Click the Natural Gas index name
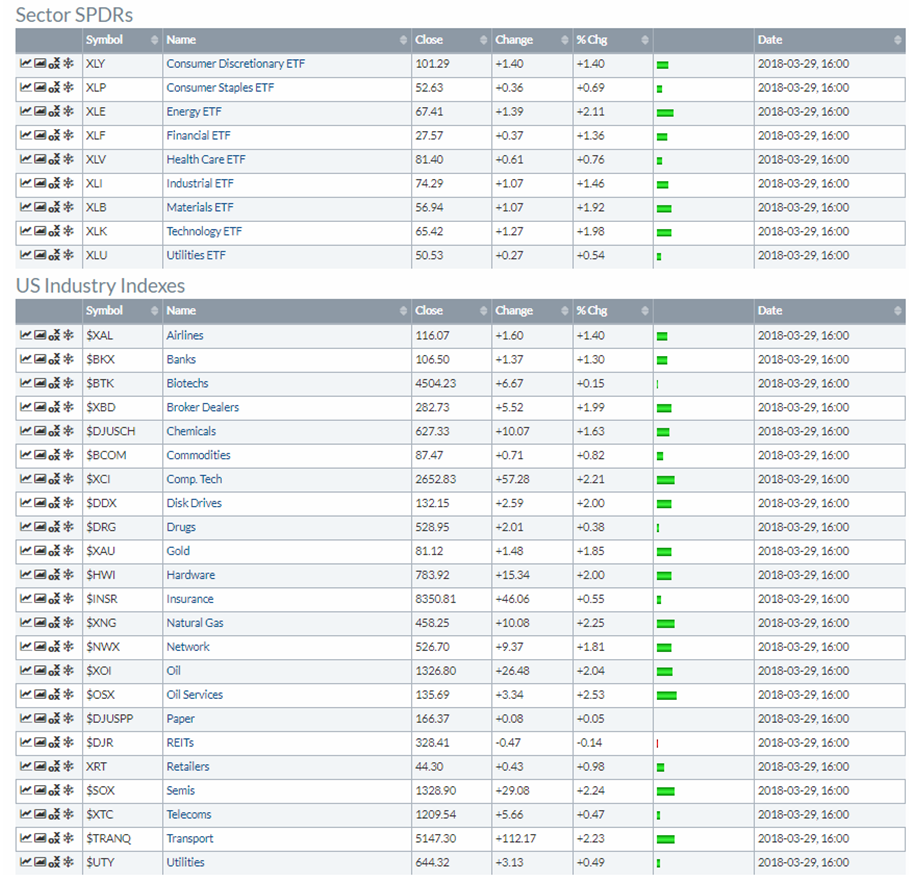909x875 pixels. [x=195, y=623]
